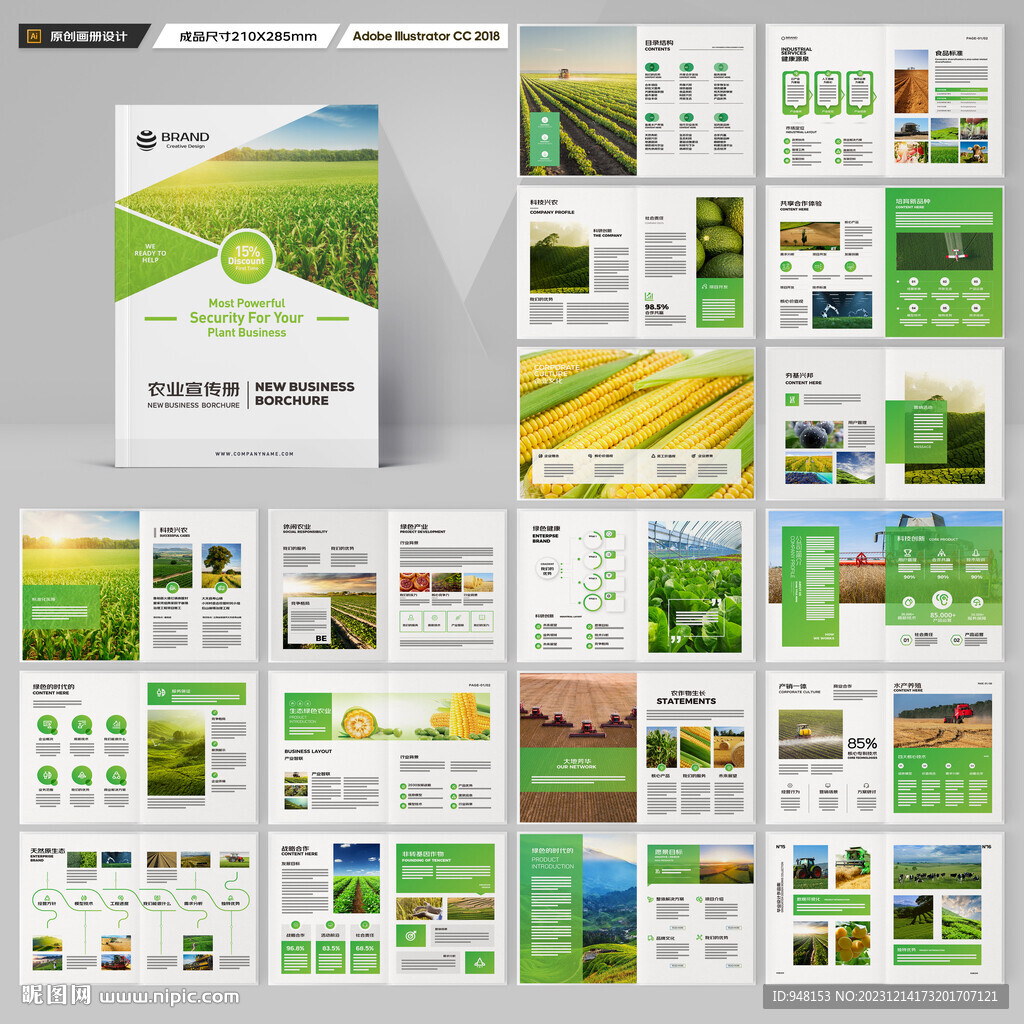The height and width of the screenshot is (1024, 1024).
Task: Select the 98.5% statistic
Action: (x=656, y=306)
